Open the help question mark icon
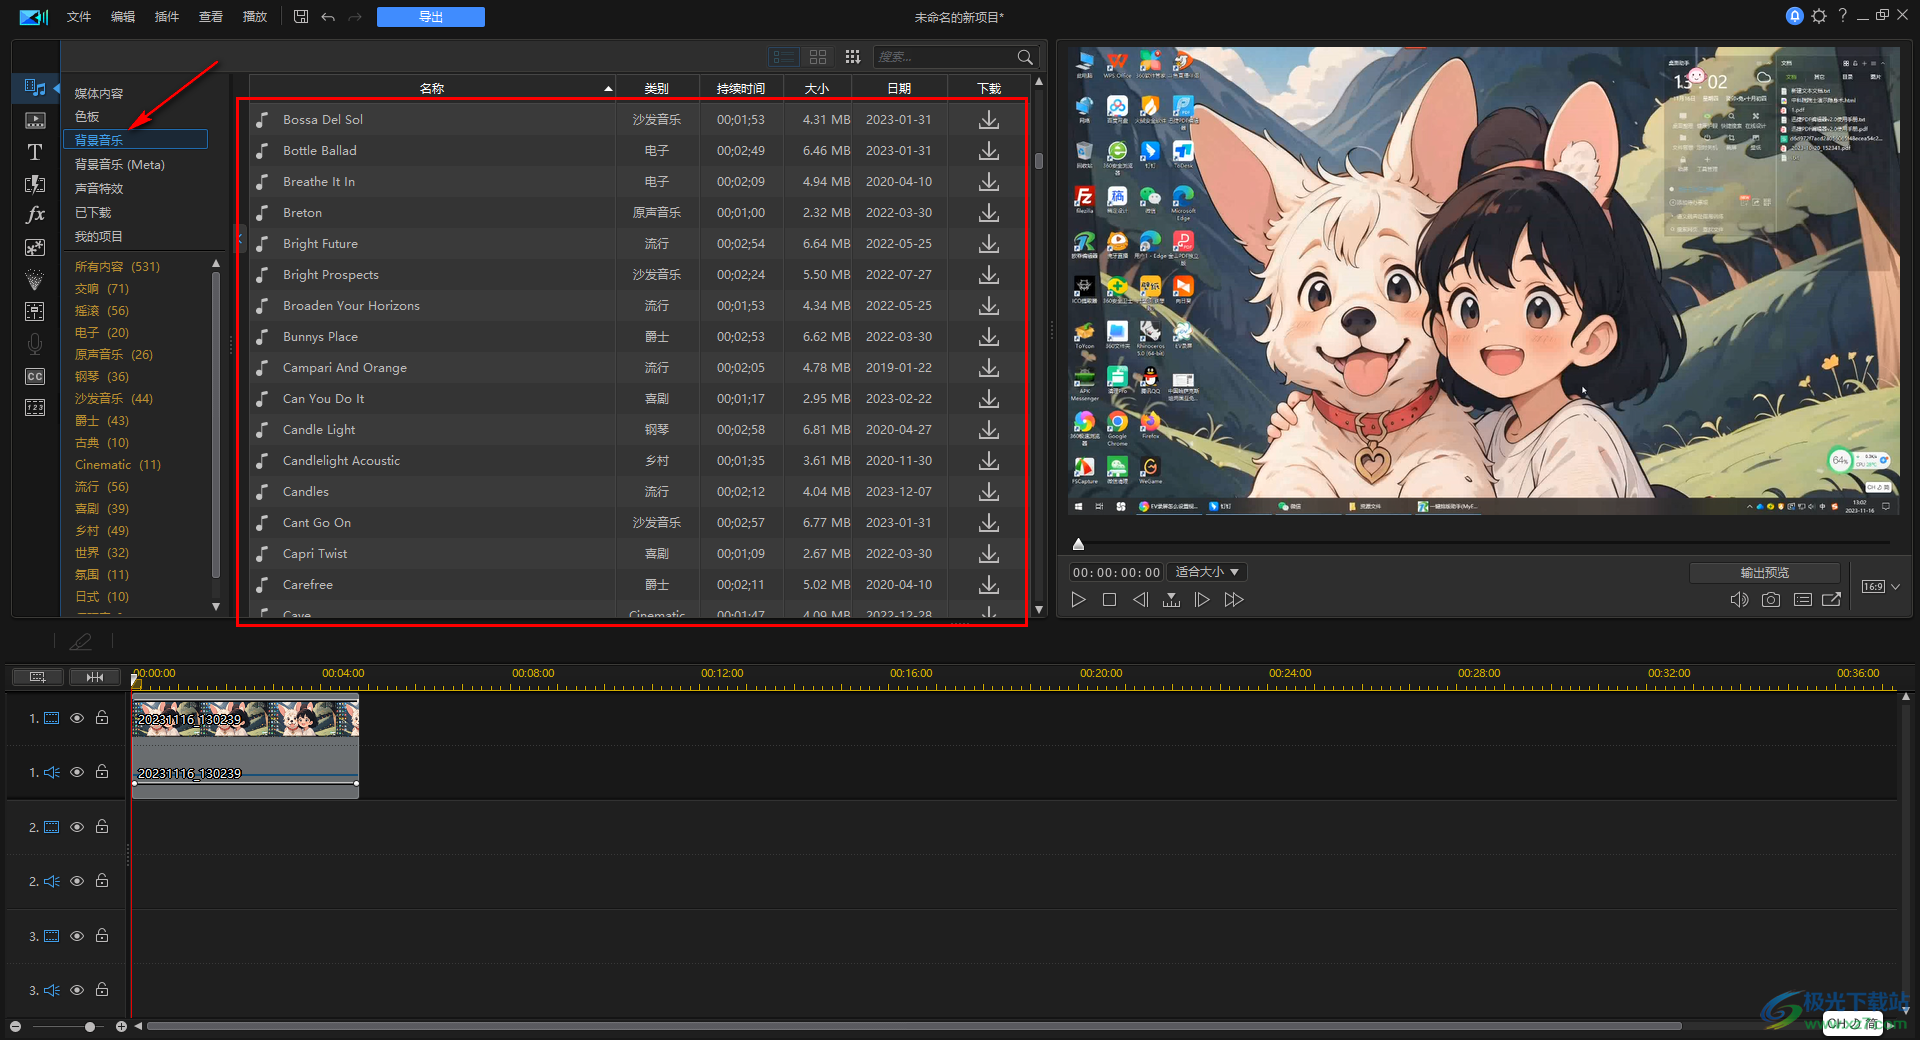 tap(1842, 16)
